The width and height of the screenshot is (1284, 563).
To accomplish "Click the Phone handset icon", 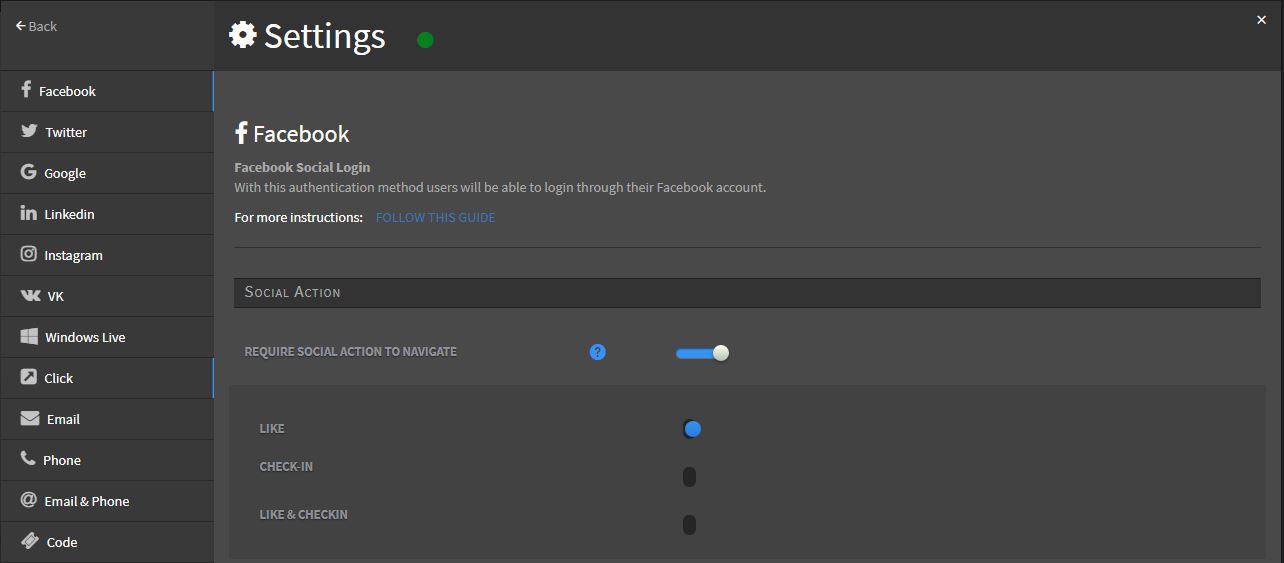I will click(x=28, y=459).
